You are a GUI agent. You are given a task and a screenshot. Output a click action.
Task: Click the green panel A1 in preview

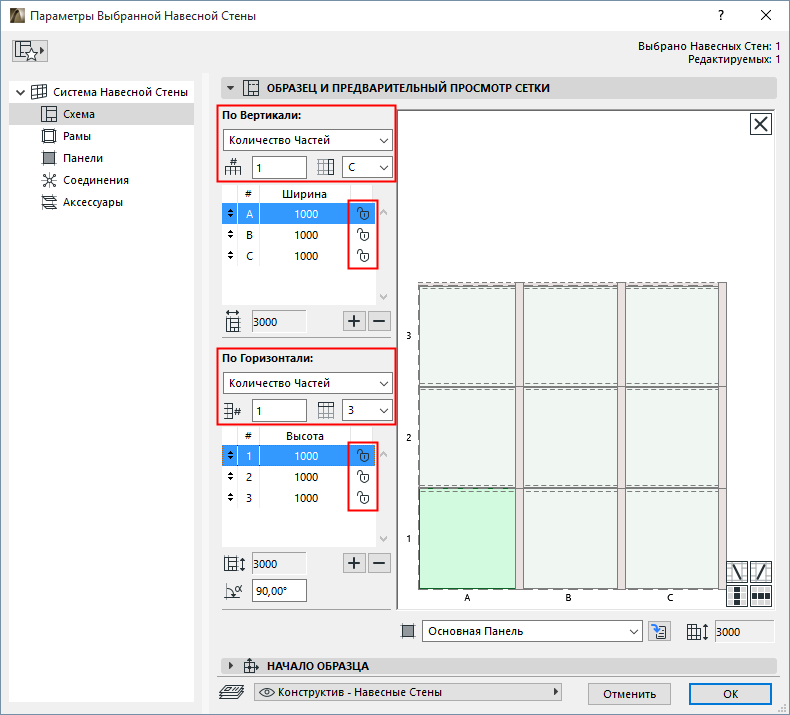coord(467,538)
